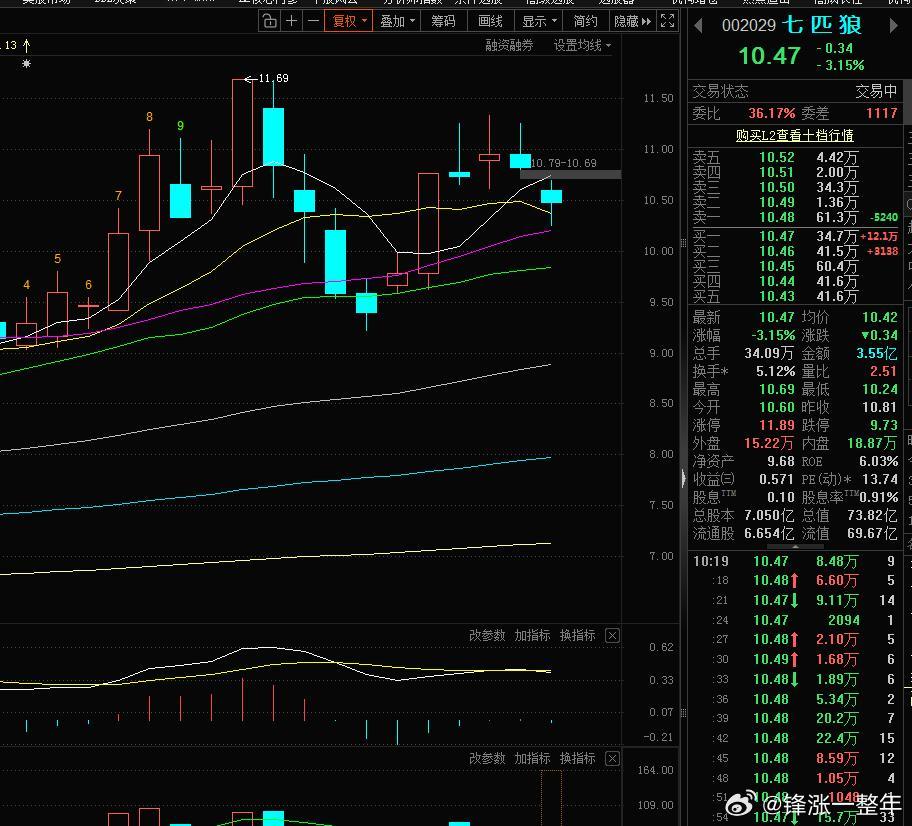Click the asterisk marker near chart top-left
This screenshot has width=912, height=826.
26,63
